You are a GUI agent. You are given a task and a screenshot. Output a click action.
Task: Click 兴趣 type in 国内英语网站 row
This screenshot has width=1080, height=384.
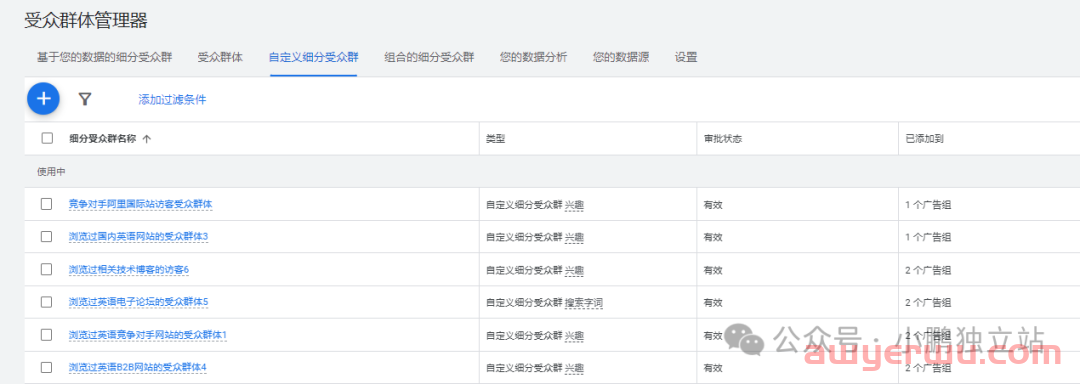coord(574,237)
